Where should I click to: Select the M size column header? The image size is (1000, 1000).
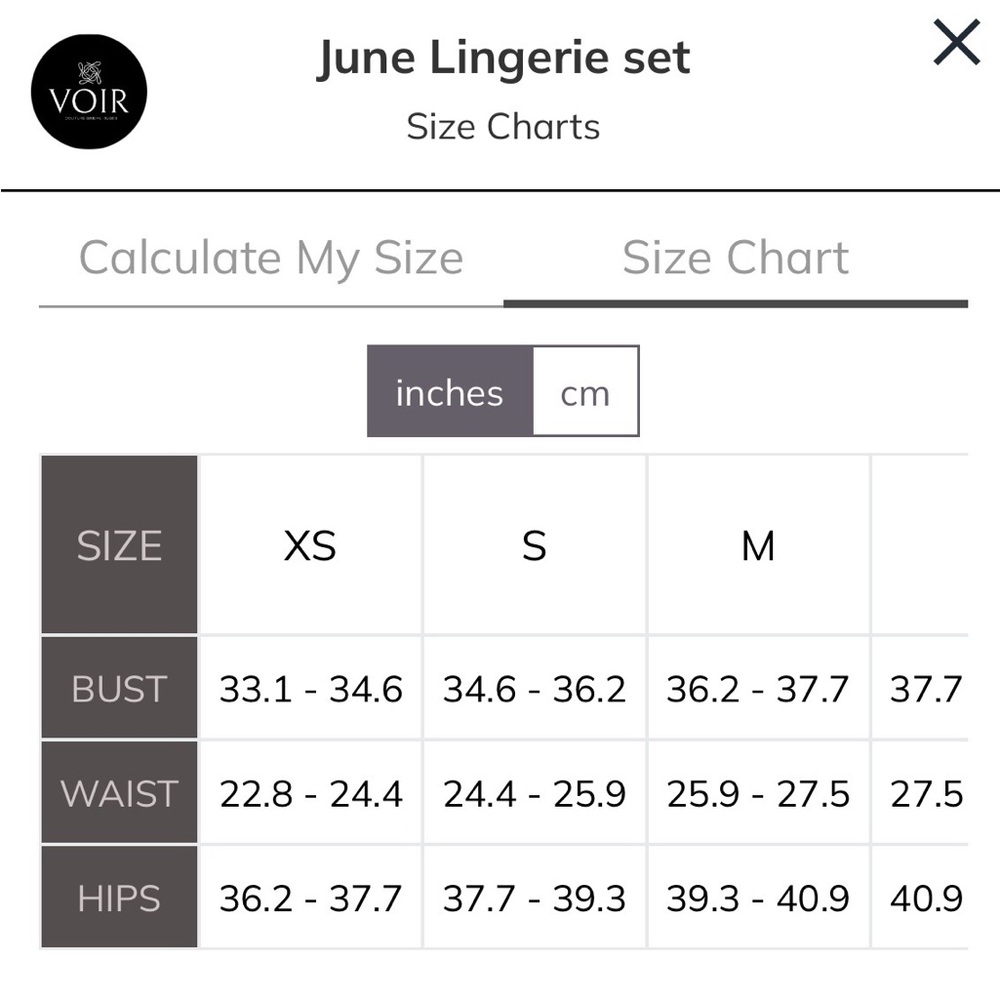pyautogui.click(x=758, y=545)
